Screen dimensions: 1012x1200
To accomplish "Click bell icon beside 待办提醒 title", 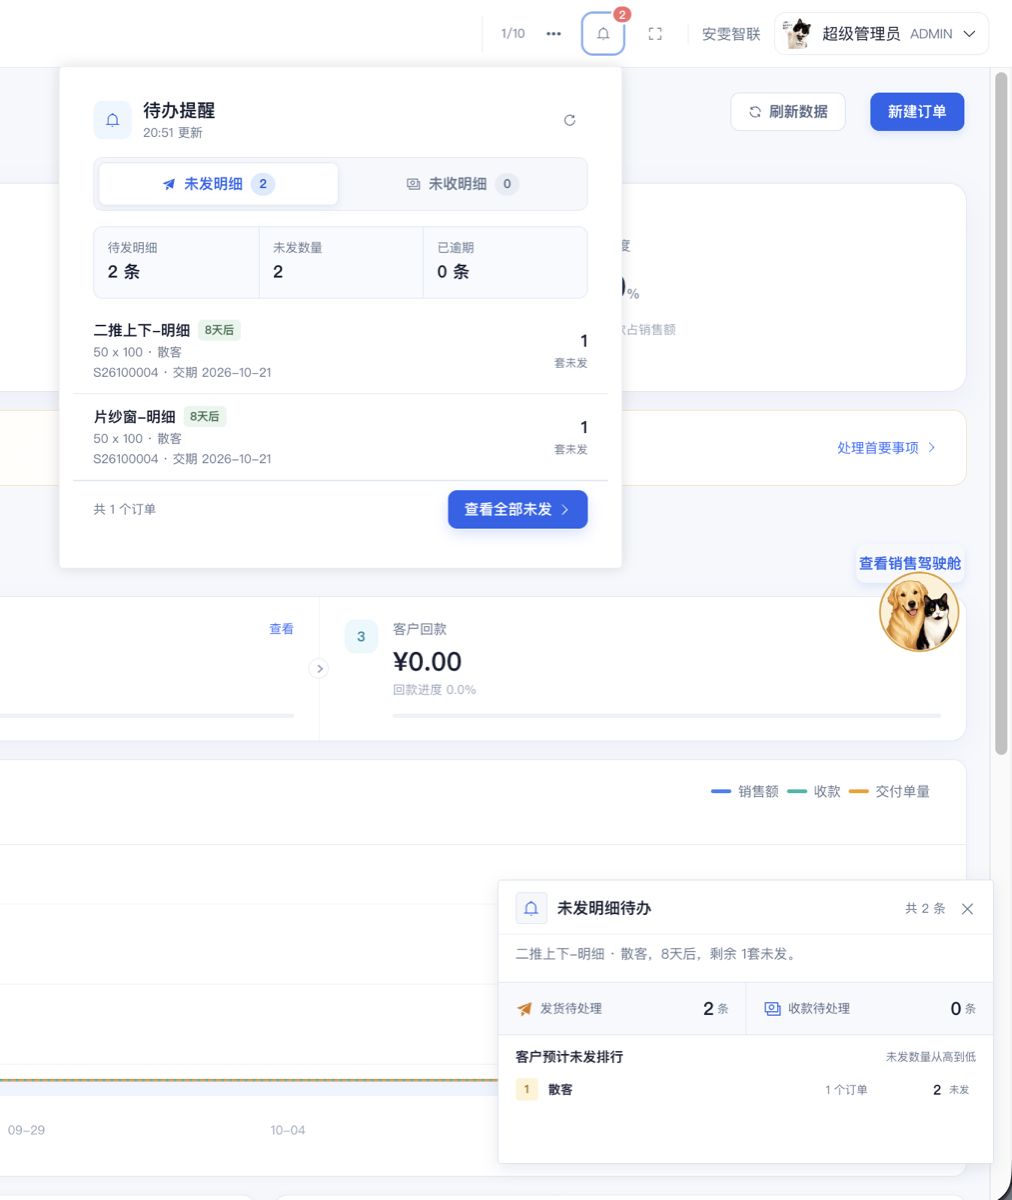I will [112, 120].
